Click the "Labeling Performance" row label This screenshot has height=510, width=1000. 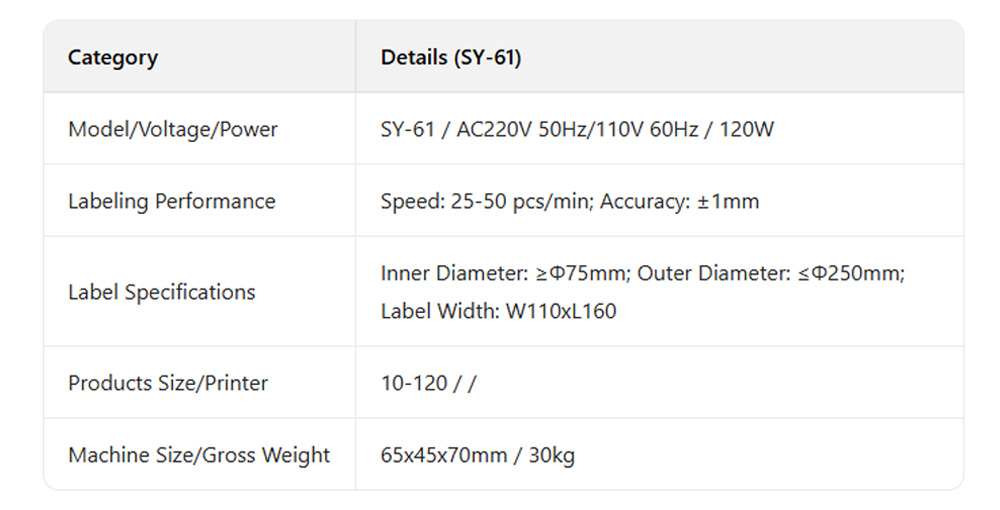[x=171, y=201]
